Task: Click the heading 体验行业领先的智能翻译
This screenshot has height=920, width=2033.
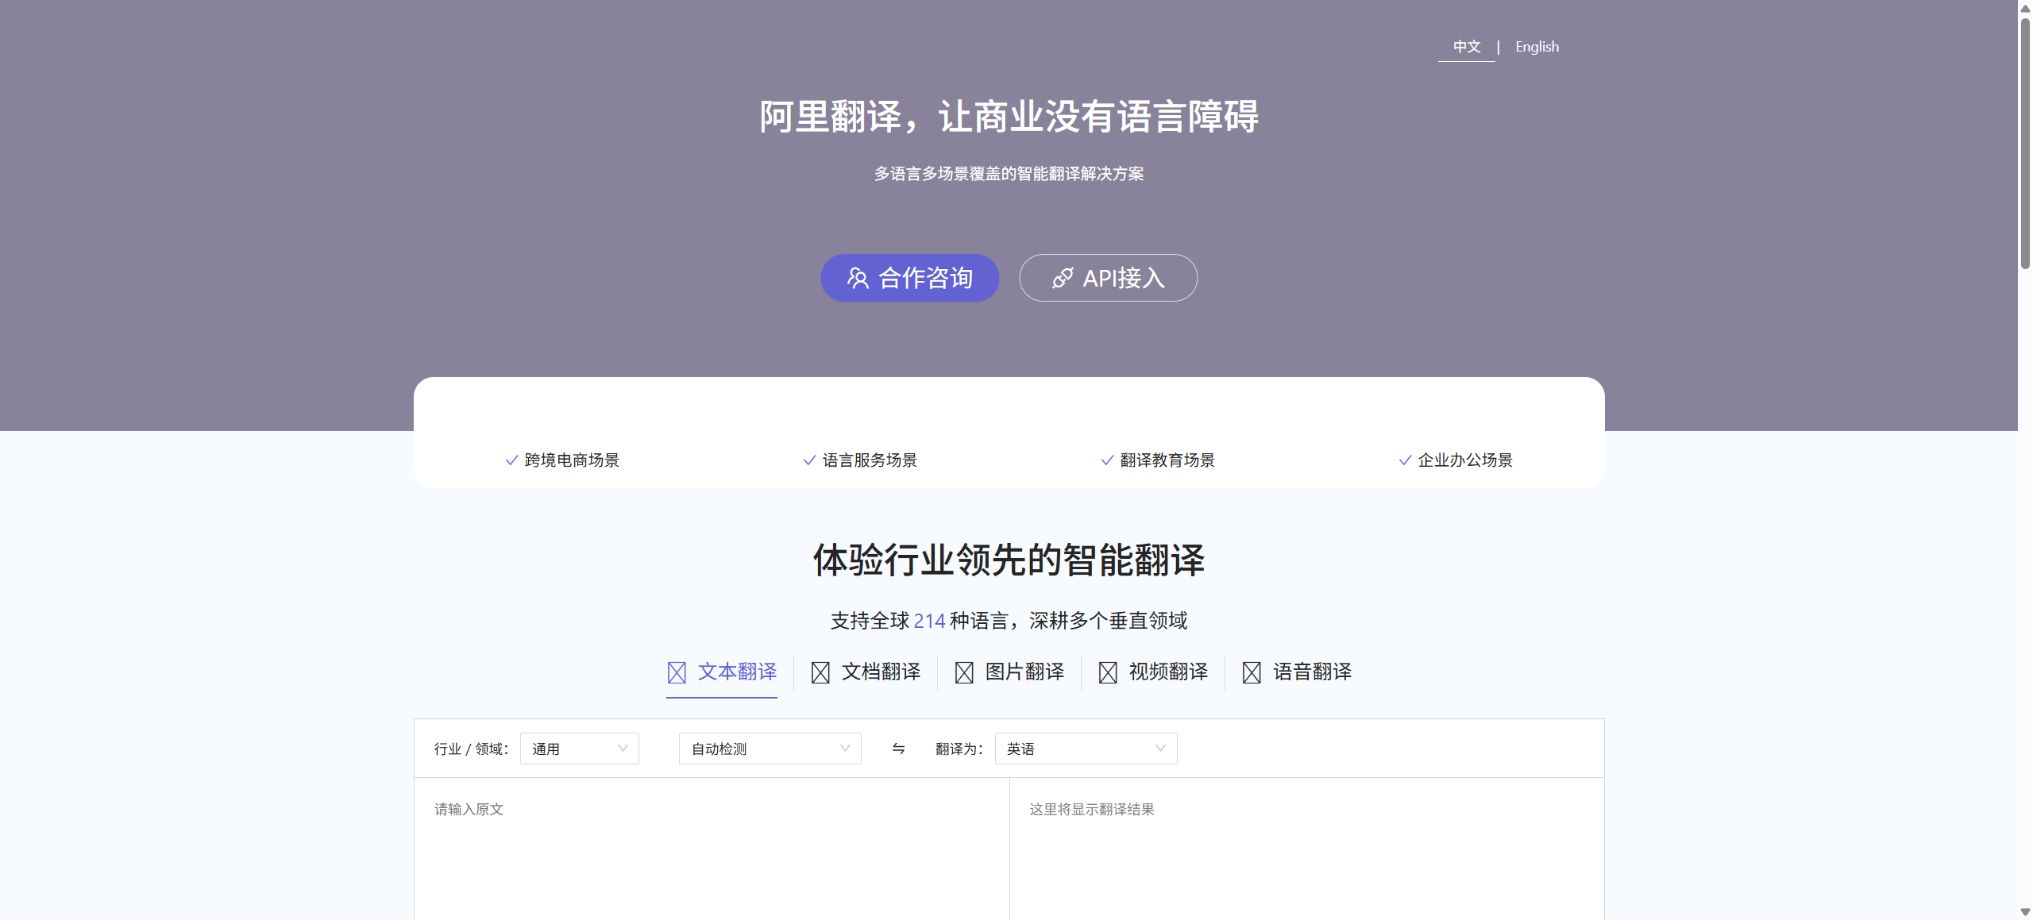Action: (x=1009, y=560)
